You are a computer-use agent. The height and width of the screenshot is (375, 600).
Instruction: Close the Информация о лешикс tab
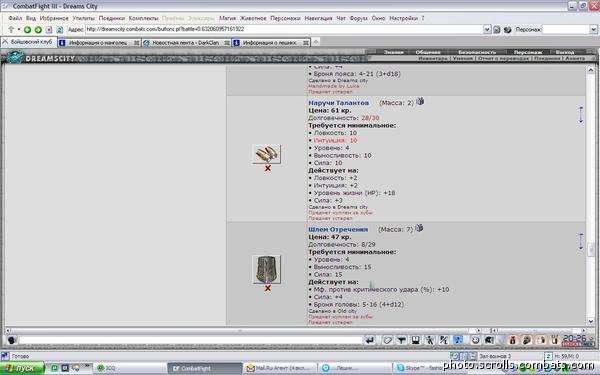click(305, 43)
